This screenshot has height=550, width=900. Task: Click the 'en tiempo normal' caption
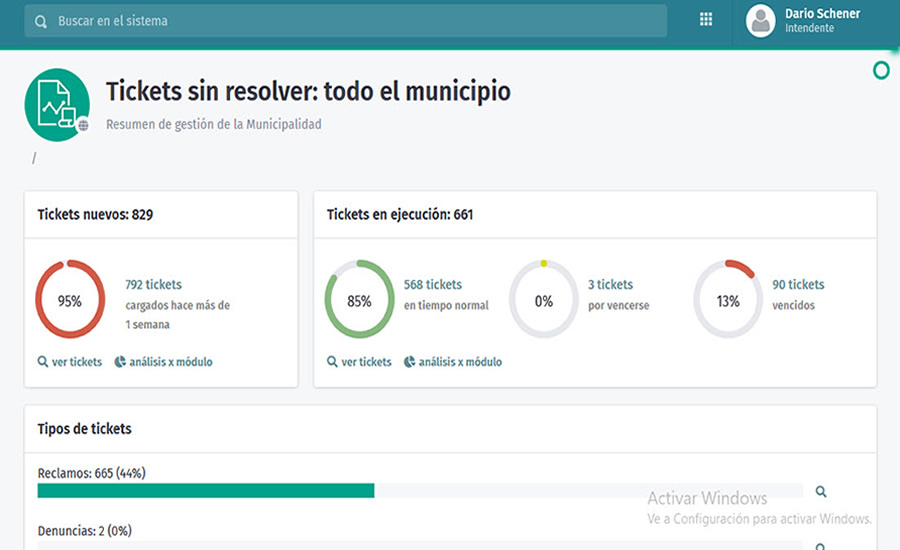tap(446, 305)
